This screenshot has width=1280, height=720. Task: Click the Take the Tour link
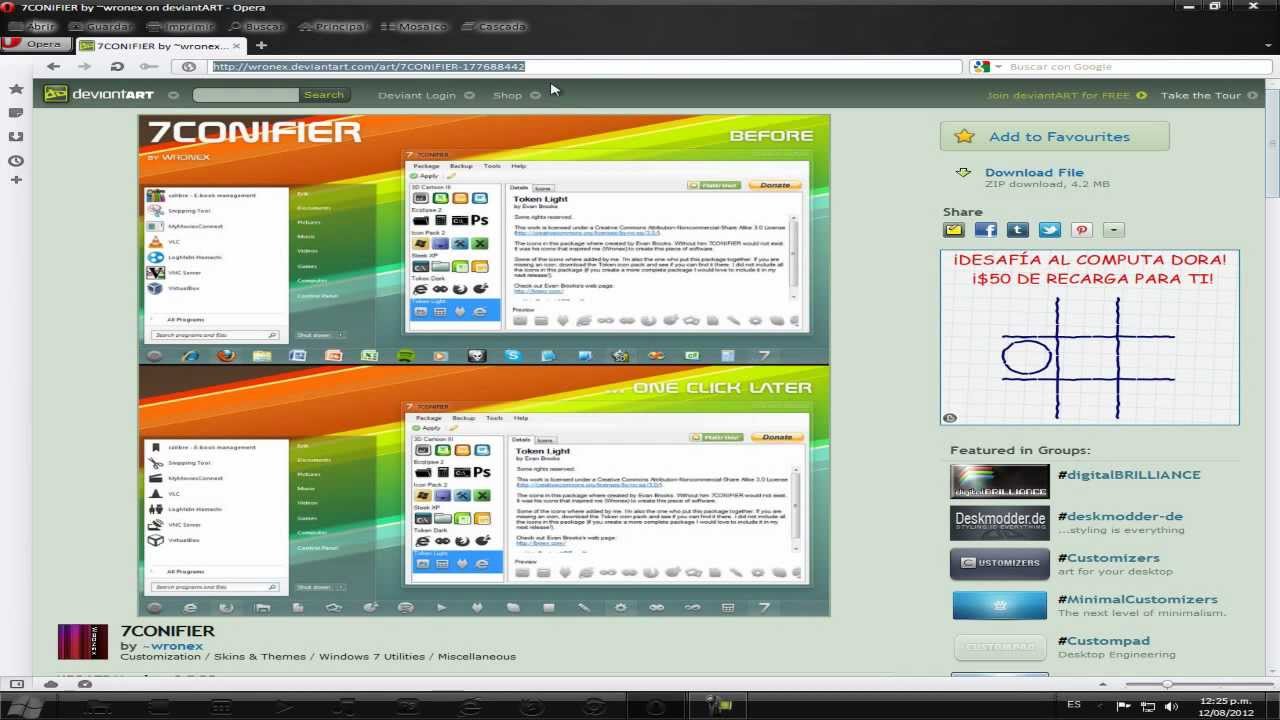(x=1200, y=95)
